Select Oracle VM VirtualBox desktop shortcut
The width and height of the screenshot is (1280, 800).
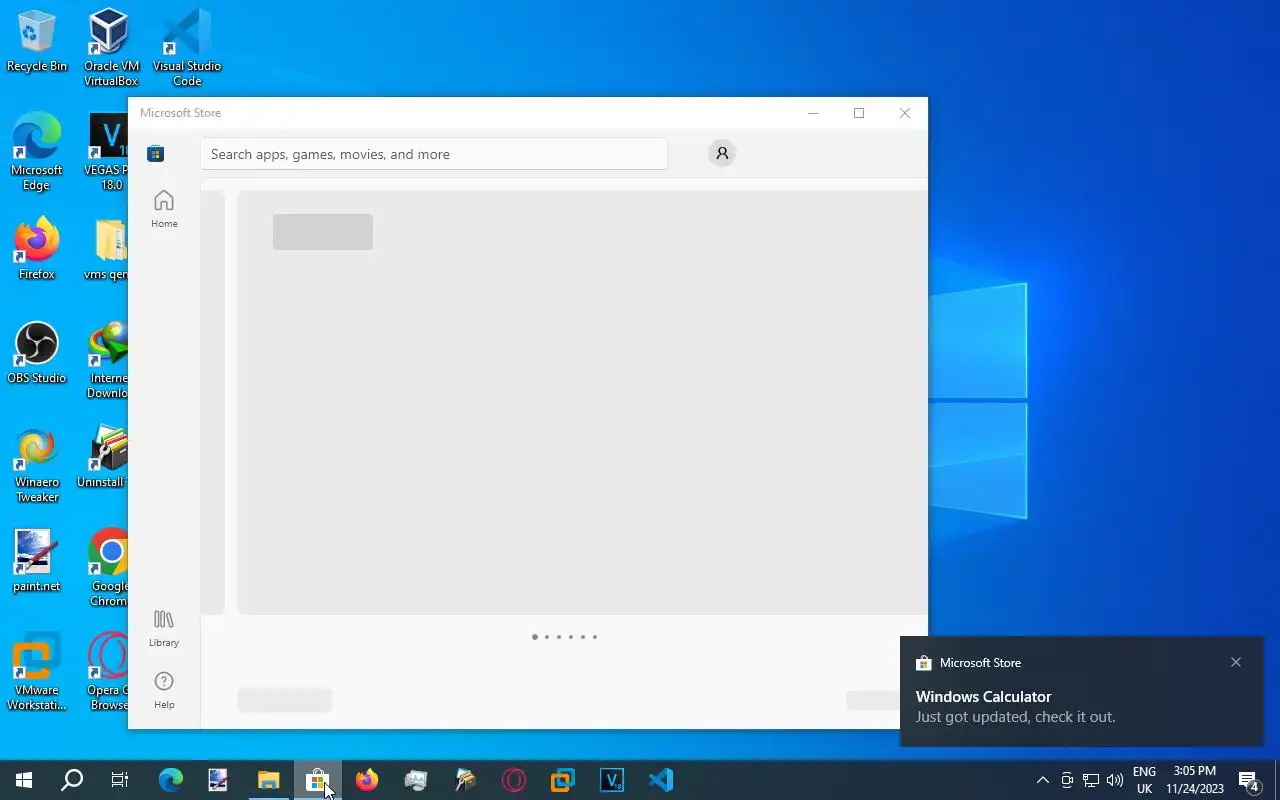(111, 47)
